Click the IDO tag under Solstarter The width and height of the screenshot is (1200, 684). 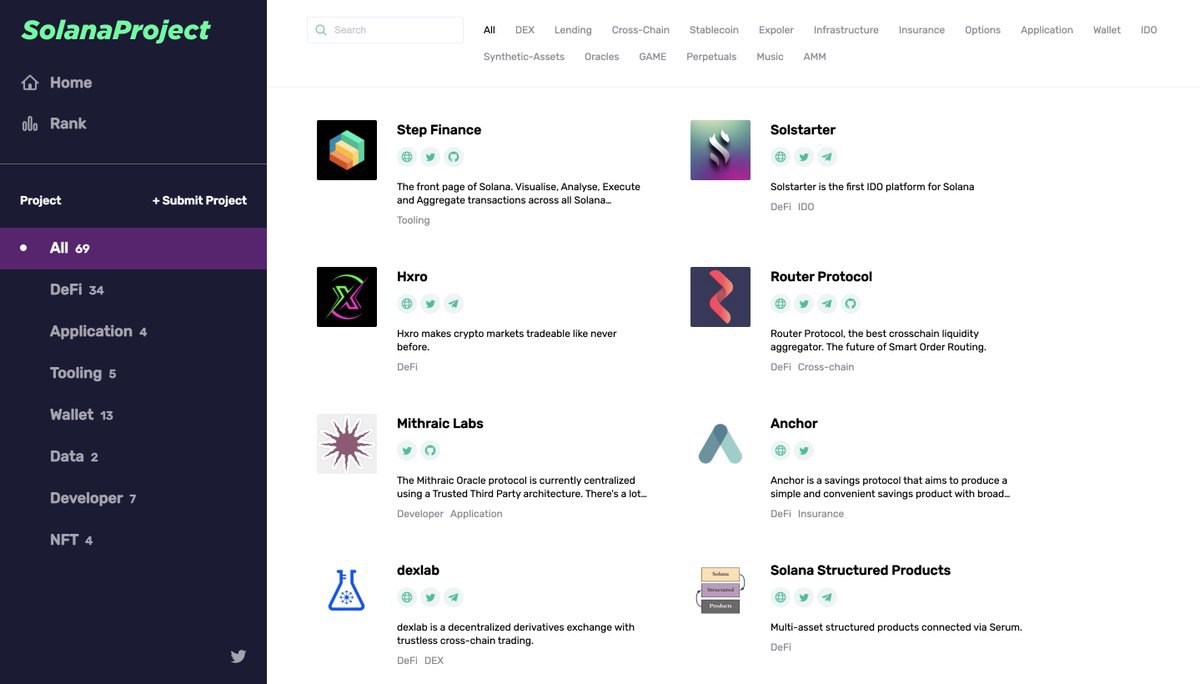click(806, 207)
